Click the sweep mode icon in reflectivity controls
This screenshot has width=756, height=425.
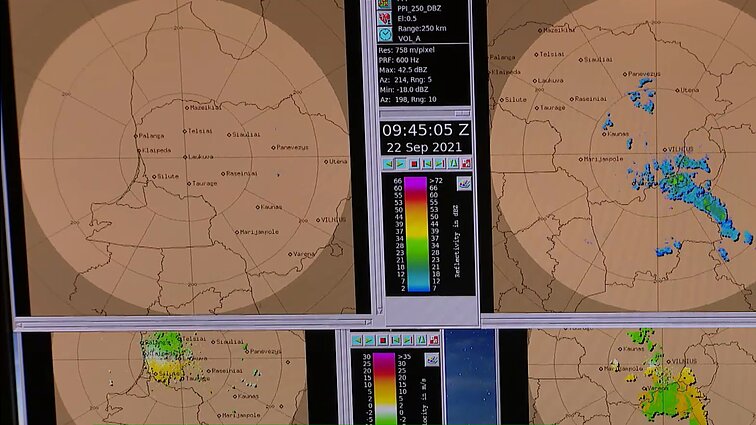[x=453, y=164]
